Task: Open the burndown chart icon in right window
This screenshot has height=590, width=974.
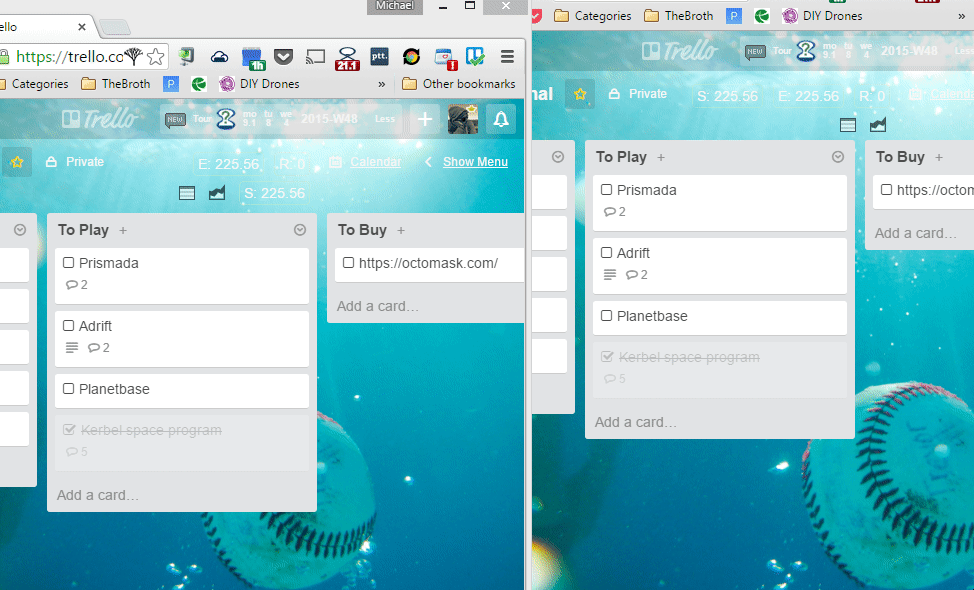Action: 878,125
